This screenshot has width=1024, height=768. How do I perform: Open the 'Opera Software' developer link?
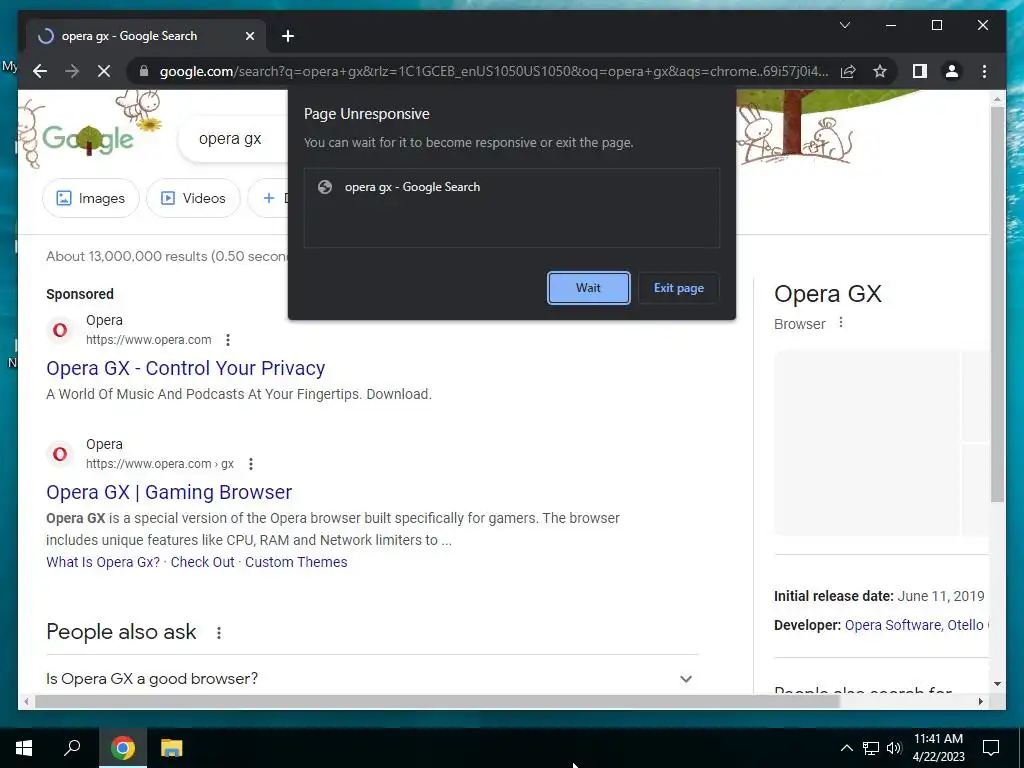(892, 625)
